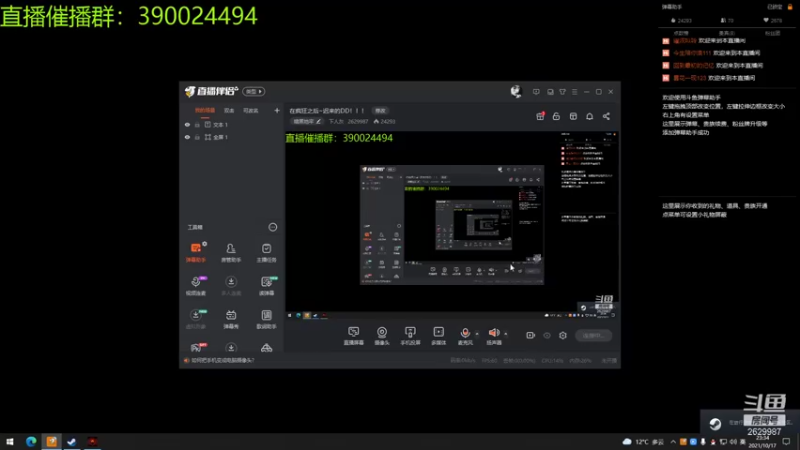Click the 12°C weather widget
Screen dimensions: 800x450
[643, 442]
